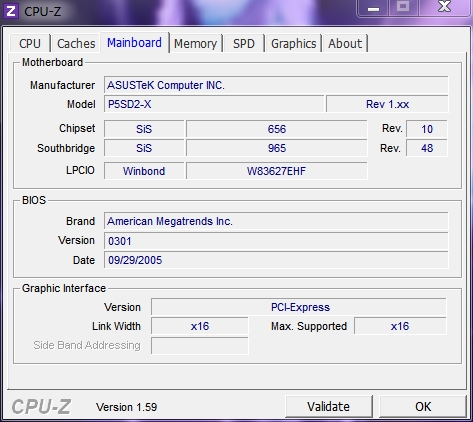The width and height of the screenshot is (473, 422).
Task: Click the Side Band Addressing label
Action: pos(87,345)
